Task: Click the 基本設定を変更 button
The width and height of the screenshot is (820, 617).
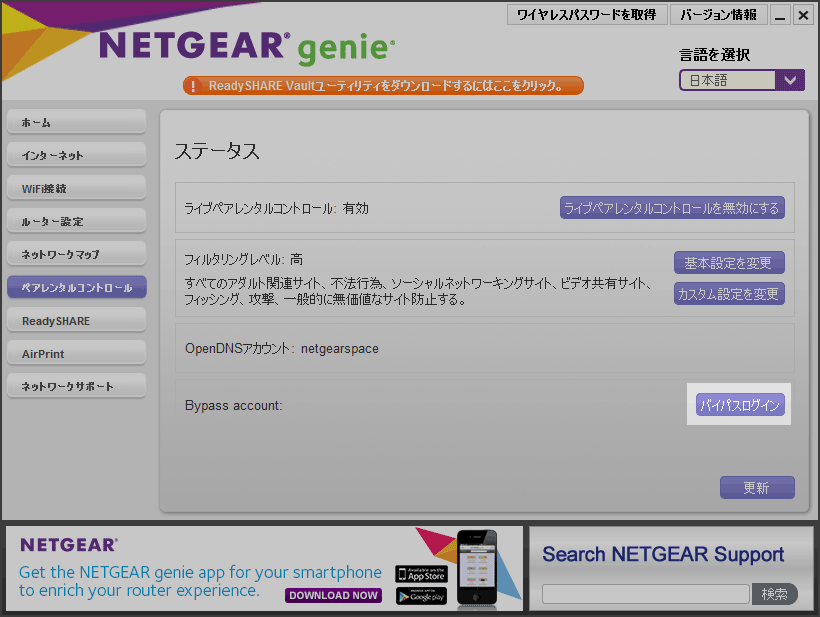Action: [x=729, y=263]
